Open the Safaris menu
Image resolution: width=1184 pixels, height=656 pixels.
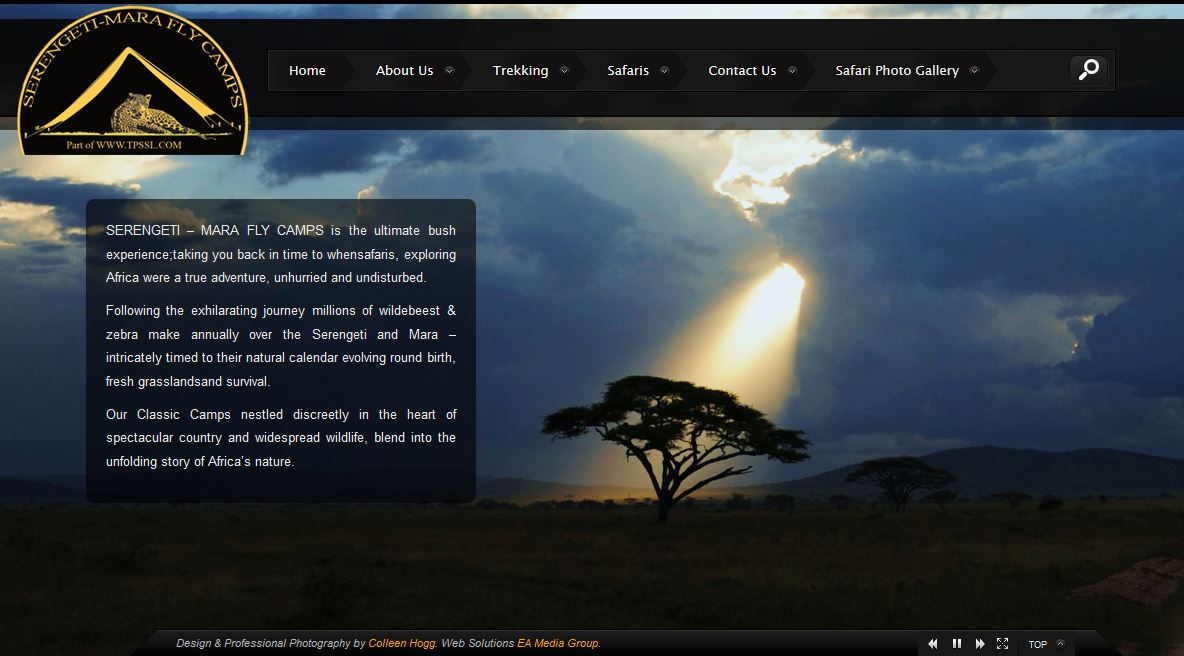(x=628, y=70)
